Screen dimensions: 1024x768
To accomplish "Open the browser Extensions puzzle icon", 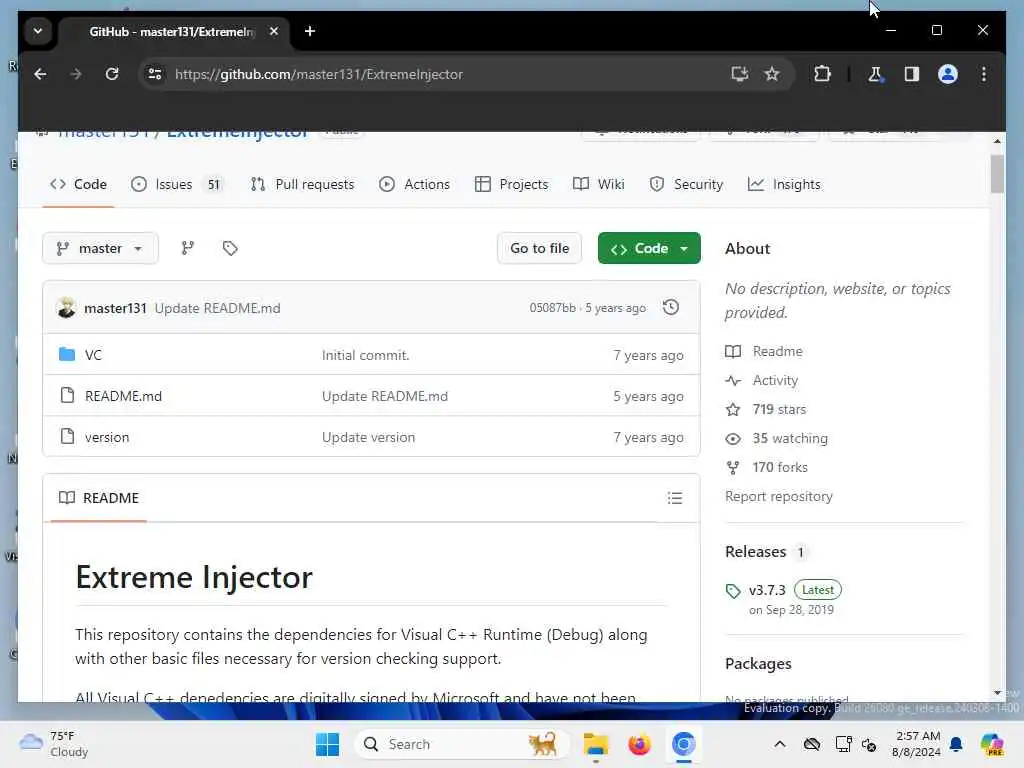I will [822, 74].
